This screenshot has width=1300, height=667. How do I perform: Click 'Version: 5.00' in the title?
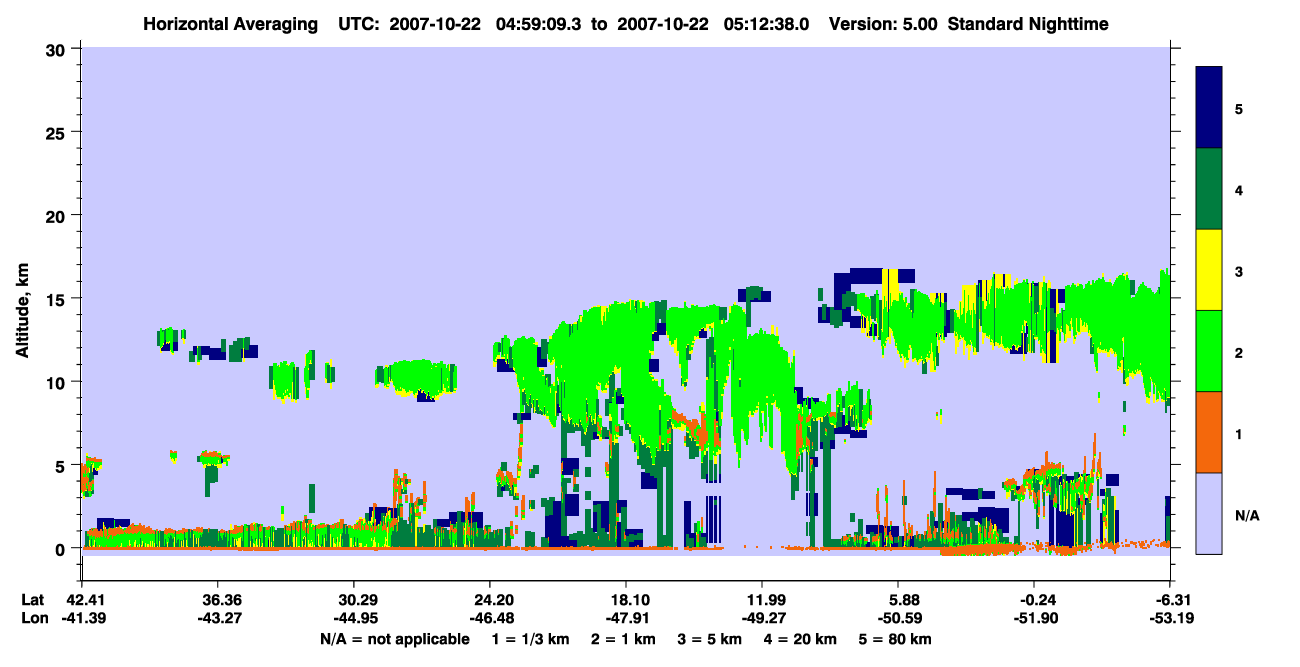[x=883, y=24]
